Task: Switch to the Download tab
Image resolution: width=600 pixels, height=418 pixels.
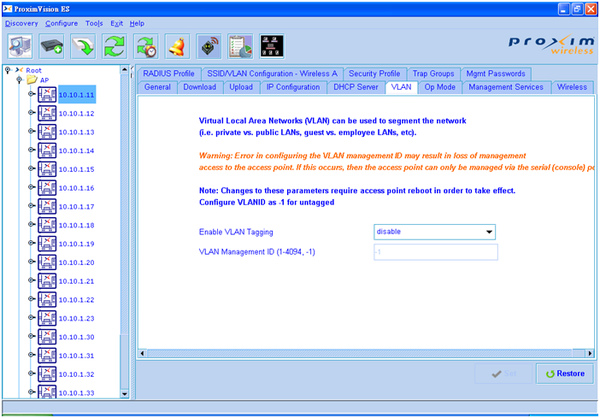Action: (x=200, y=87)
